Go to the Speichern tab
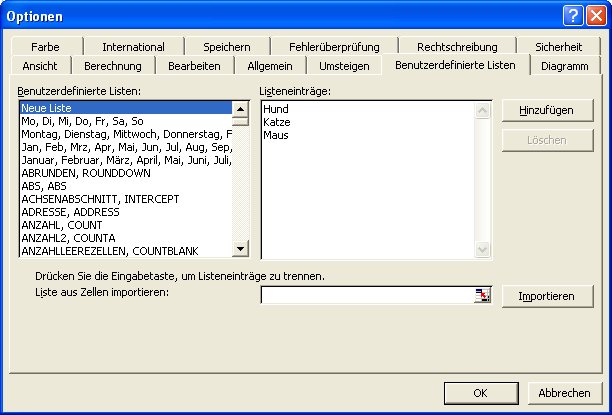The width and height of the screenshot is (612, 415). pyautogui.click(x=226, y=47)
